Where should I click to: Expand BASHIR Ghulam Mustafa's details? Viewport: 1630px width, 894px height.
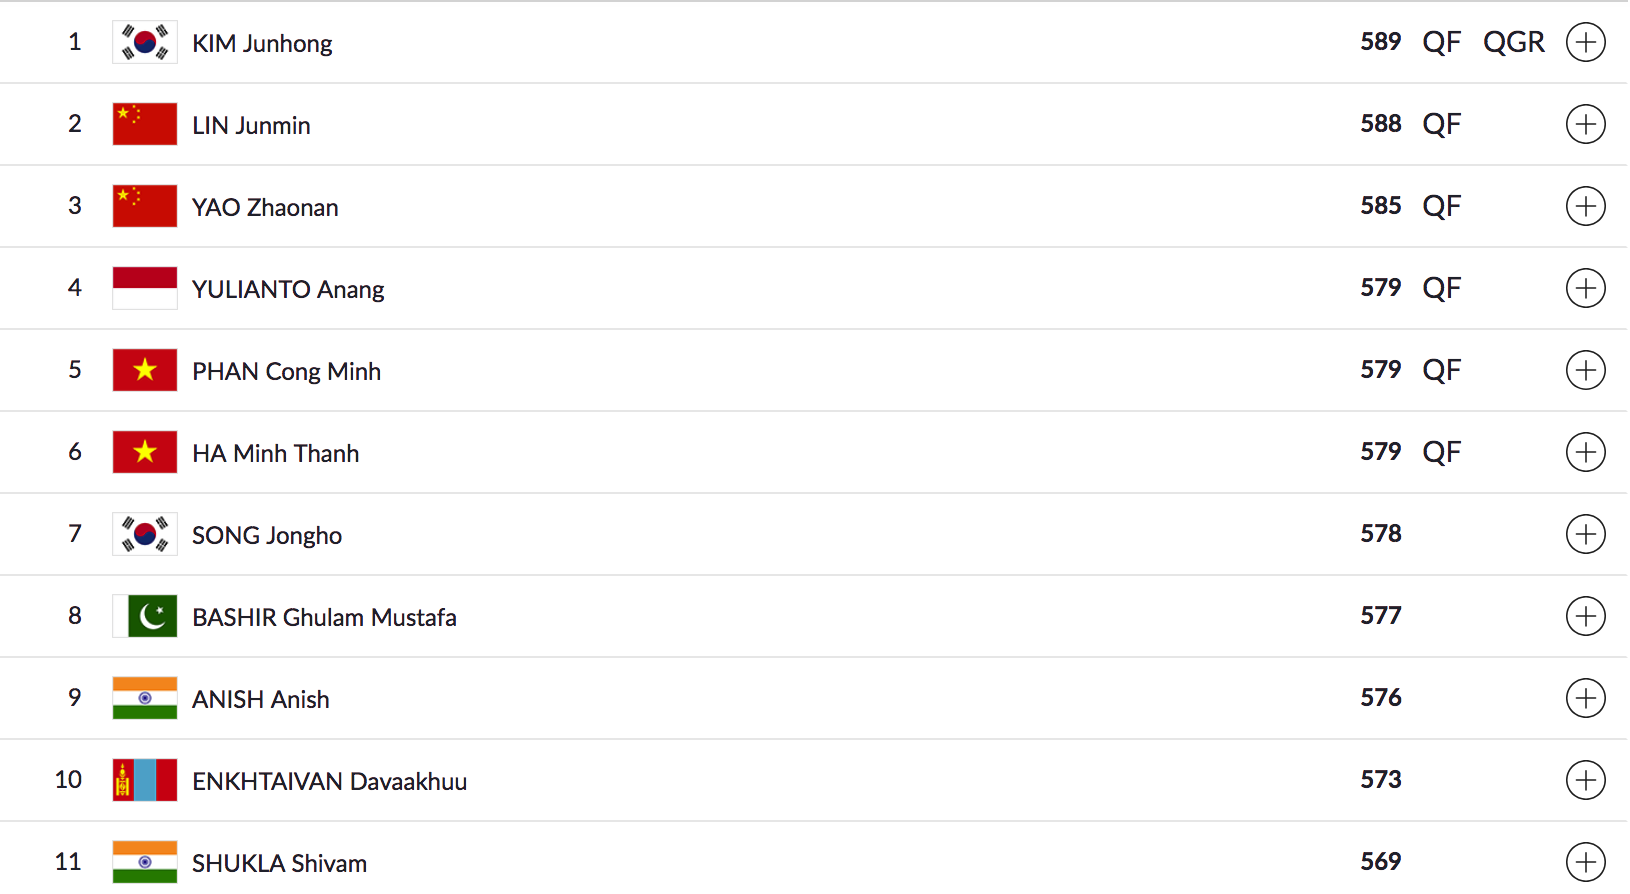click(x=1585, y=616)
